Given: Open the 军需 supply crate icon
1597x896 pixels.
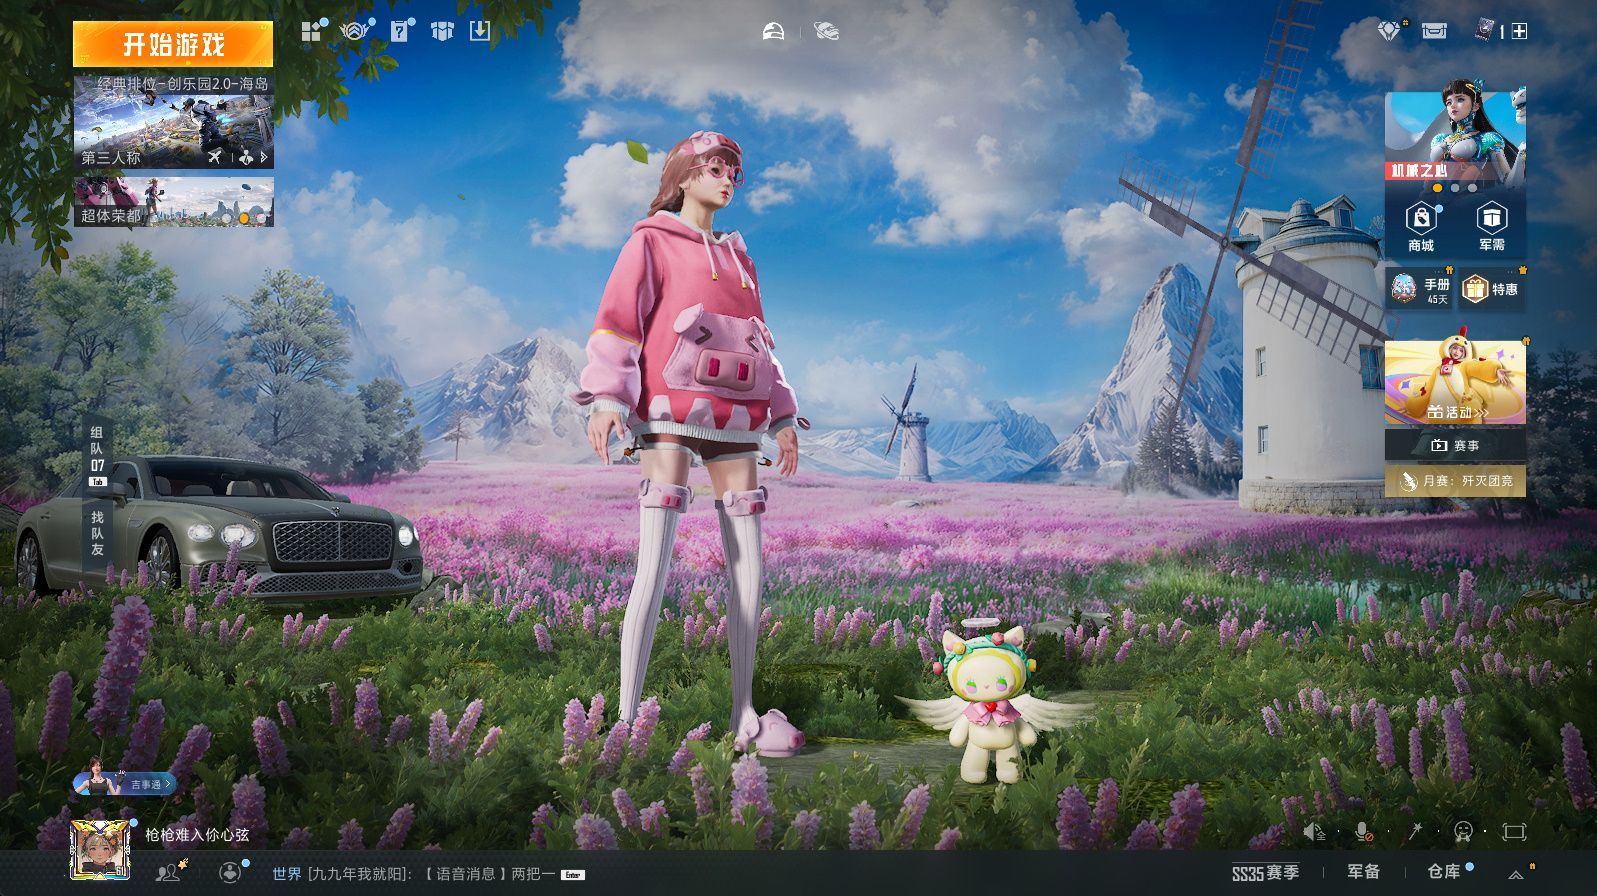Looking at the screenshot, I should point(1491,227).
